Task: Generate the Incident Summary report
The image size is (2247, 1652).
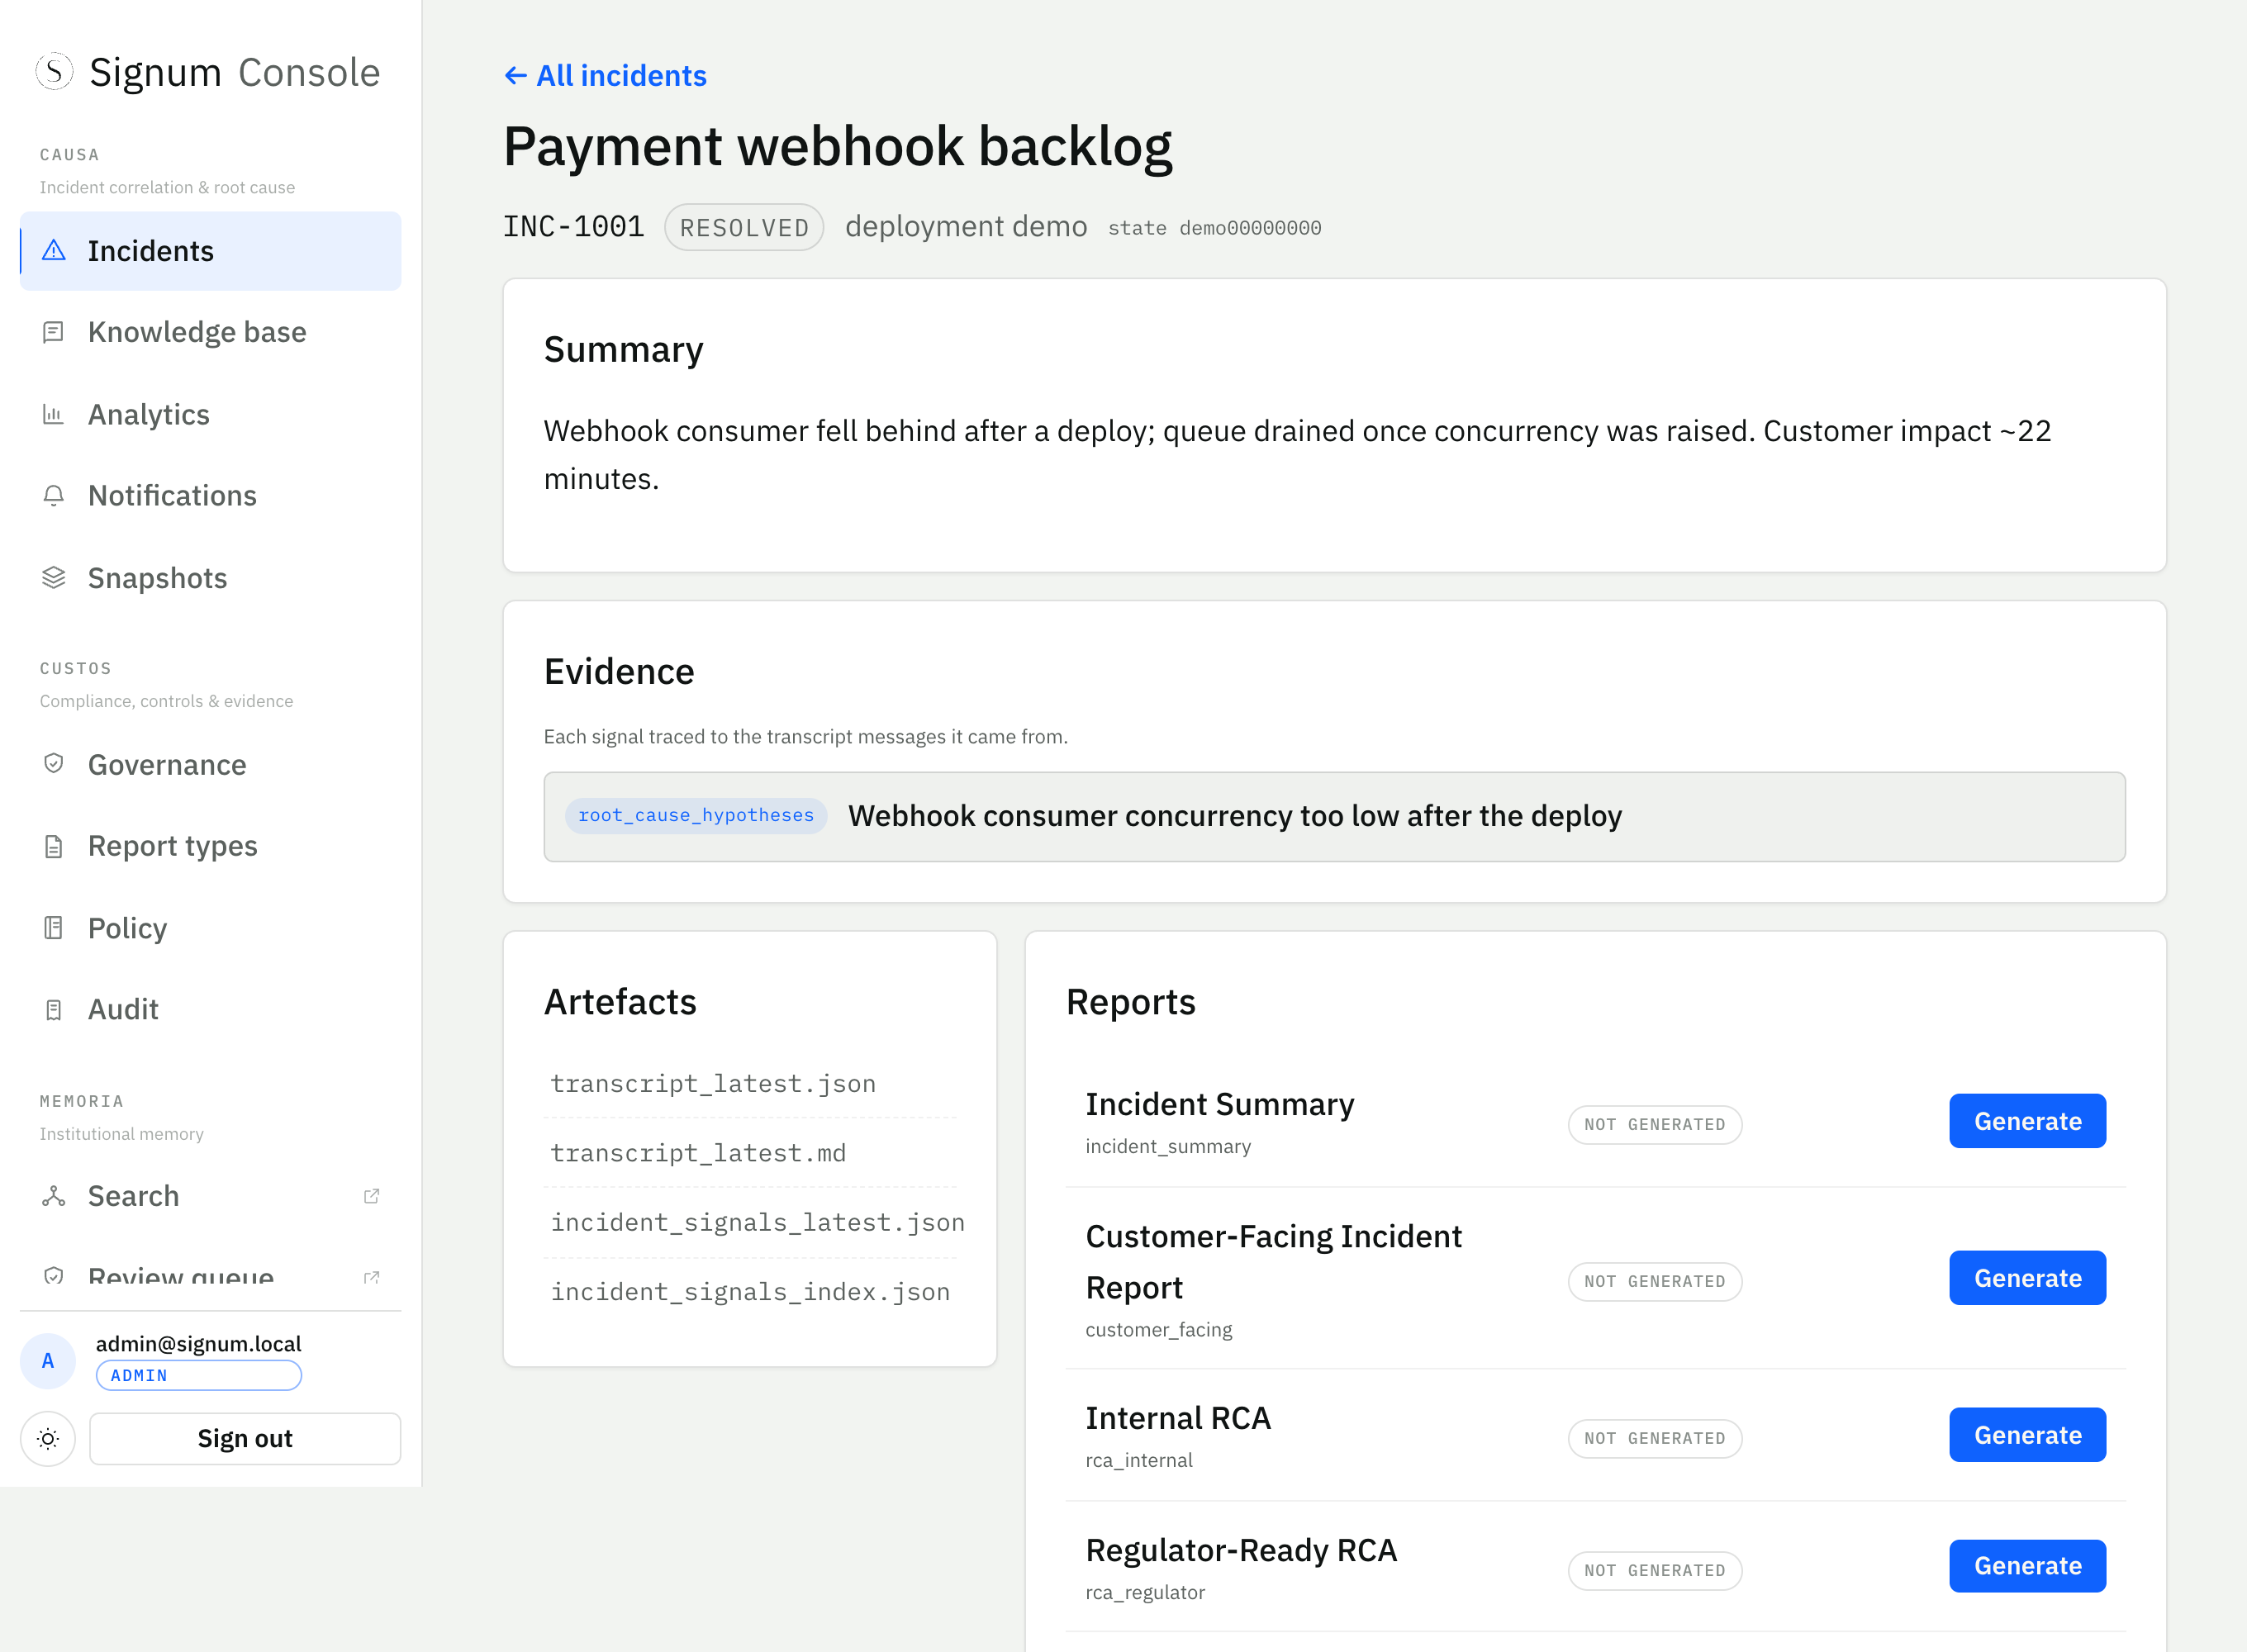Action: coord(2027,1121)
